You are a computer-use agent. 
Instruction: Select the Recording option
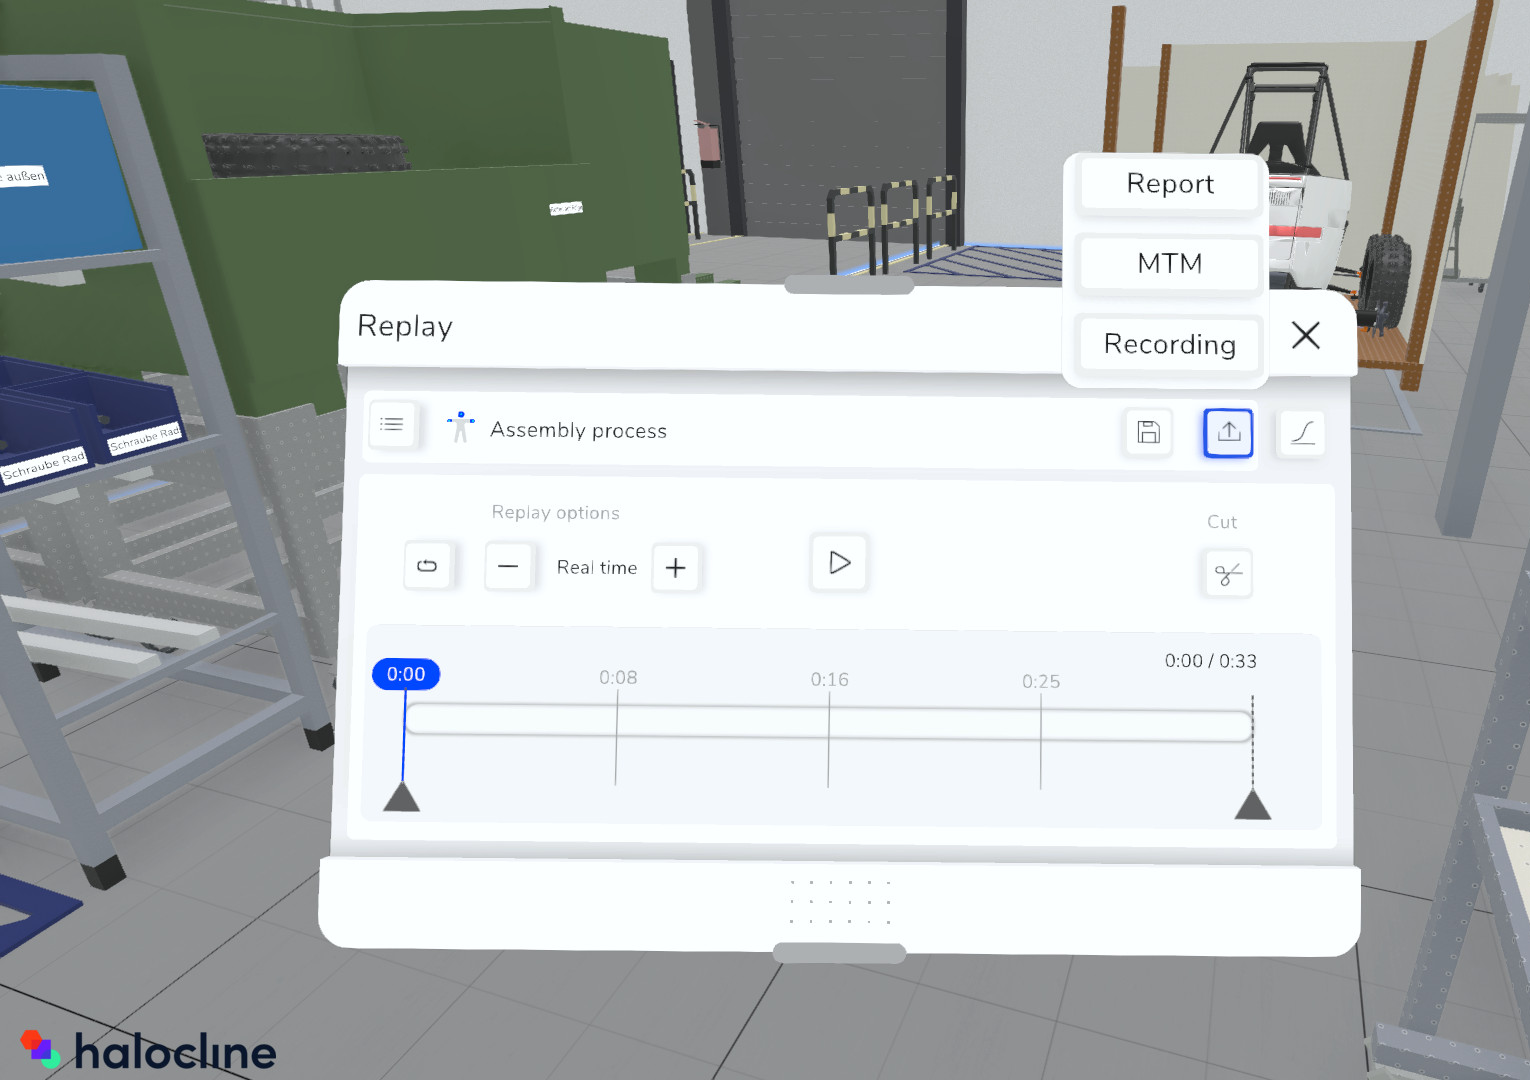click(1168, 344)
